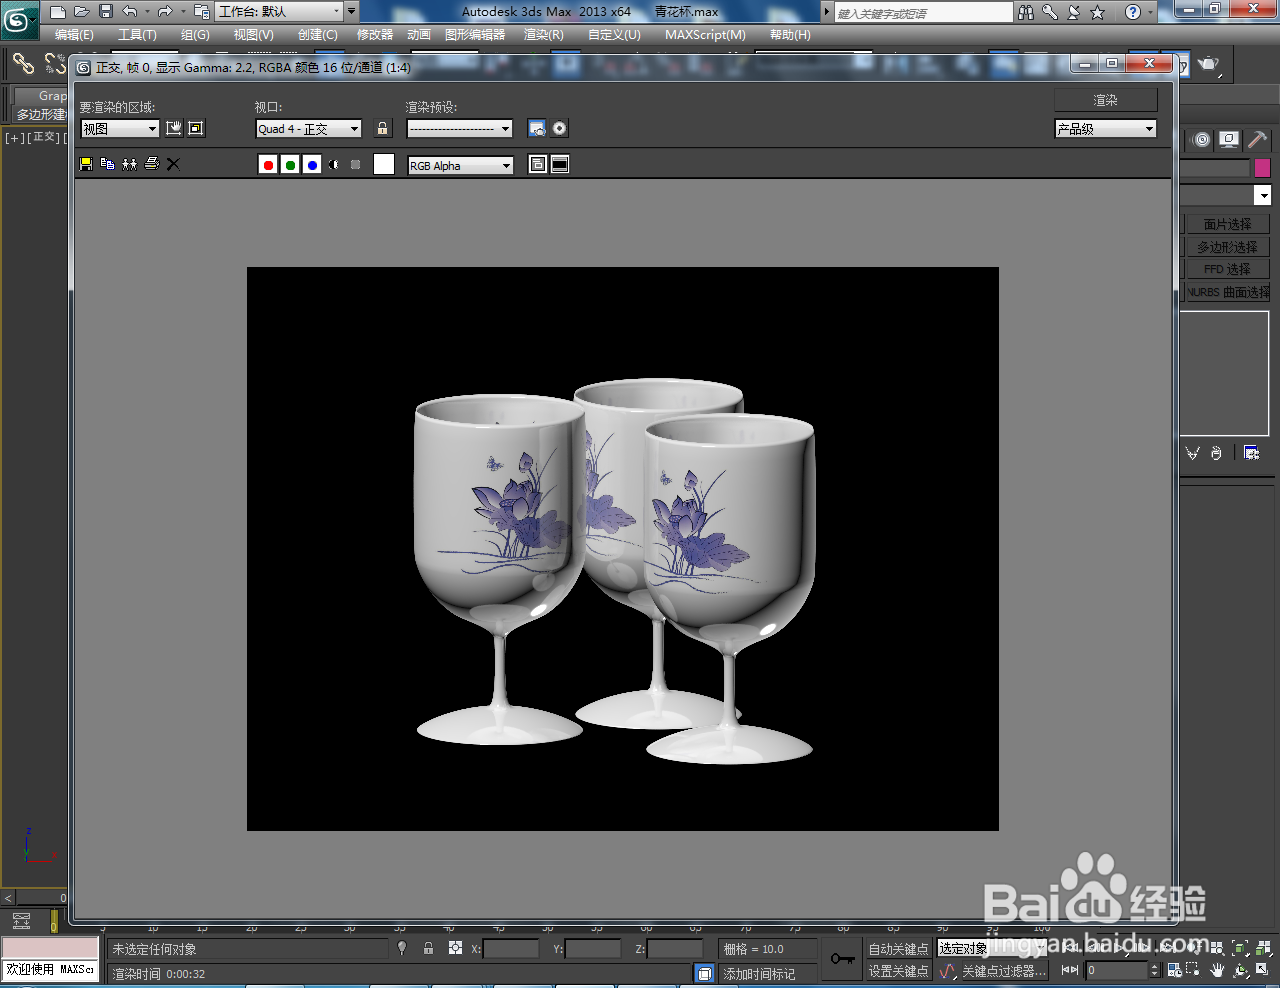The width and height of the screenshot is (1280, 988).
Task: Open the RGB Alpha channel dropdown
Action: point(460,166)
